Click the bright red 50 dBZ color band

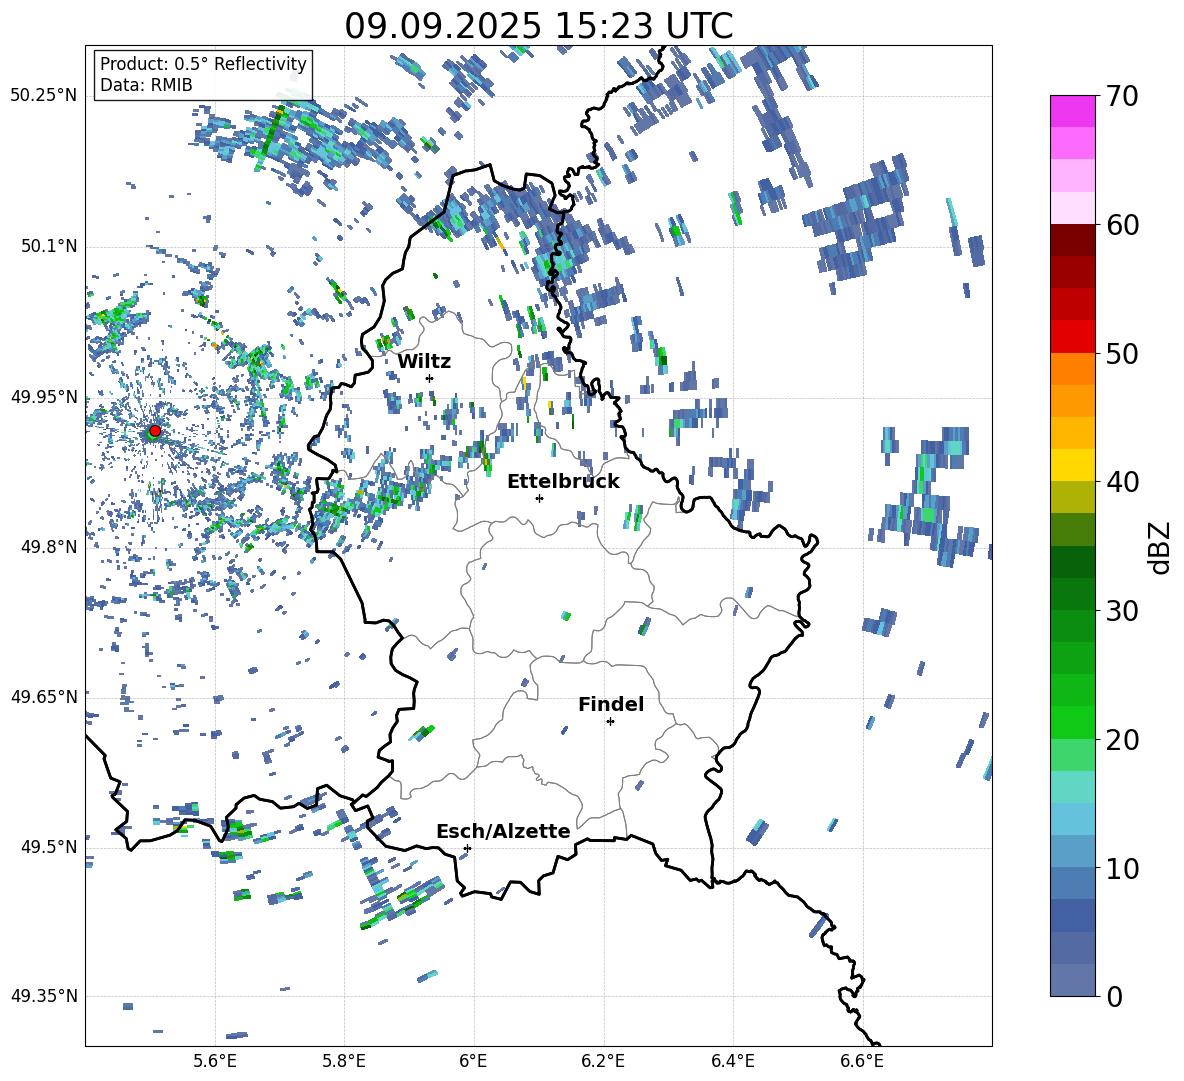click(1072, 337)
